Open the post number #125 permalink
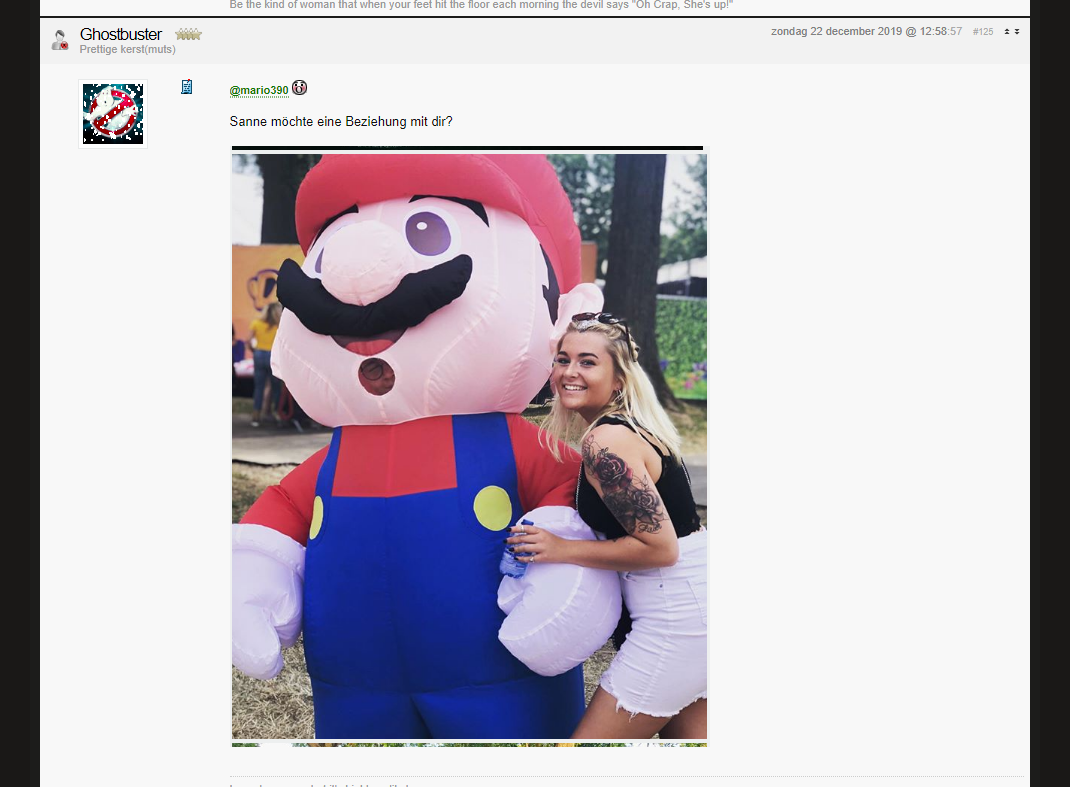This screenshot has height=787, width=1070. pyautogui.click(x=983, y=32)
